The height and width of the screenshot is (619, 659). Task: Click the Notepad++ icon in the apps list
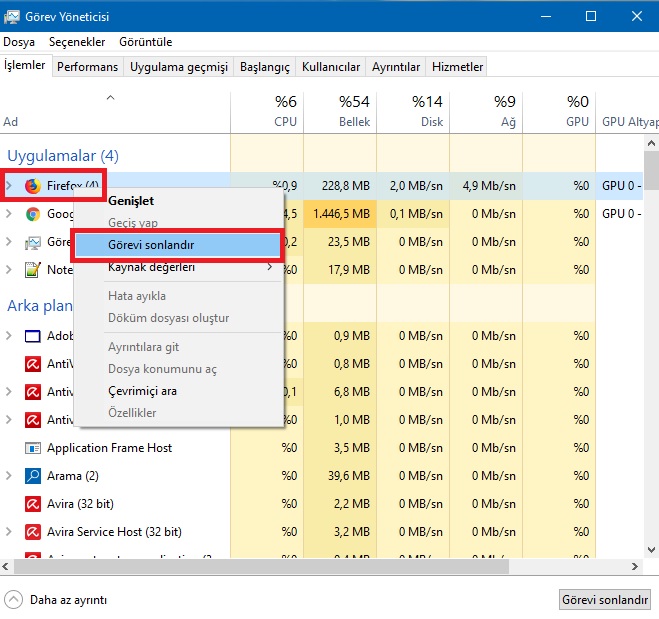click(33, 270)
